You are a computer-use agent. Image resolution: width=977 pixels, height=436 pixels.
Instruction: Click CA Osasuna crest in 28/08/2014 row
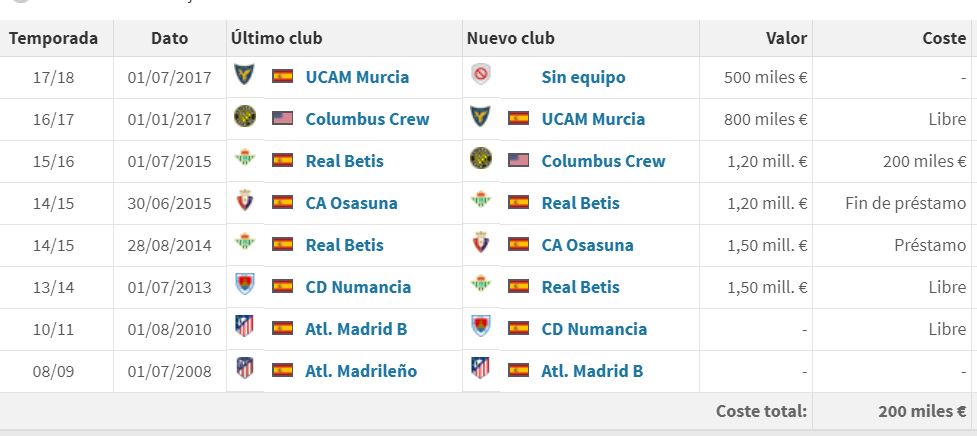(480, 244)
